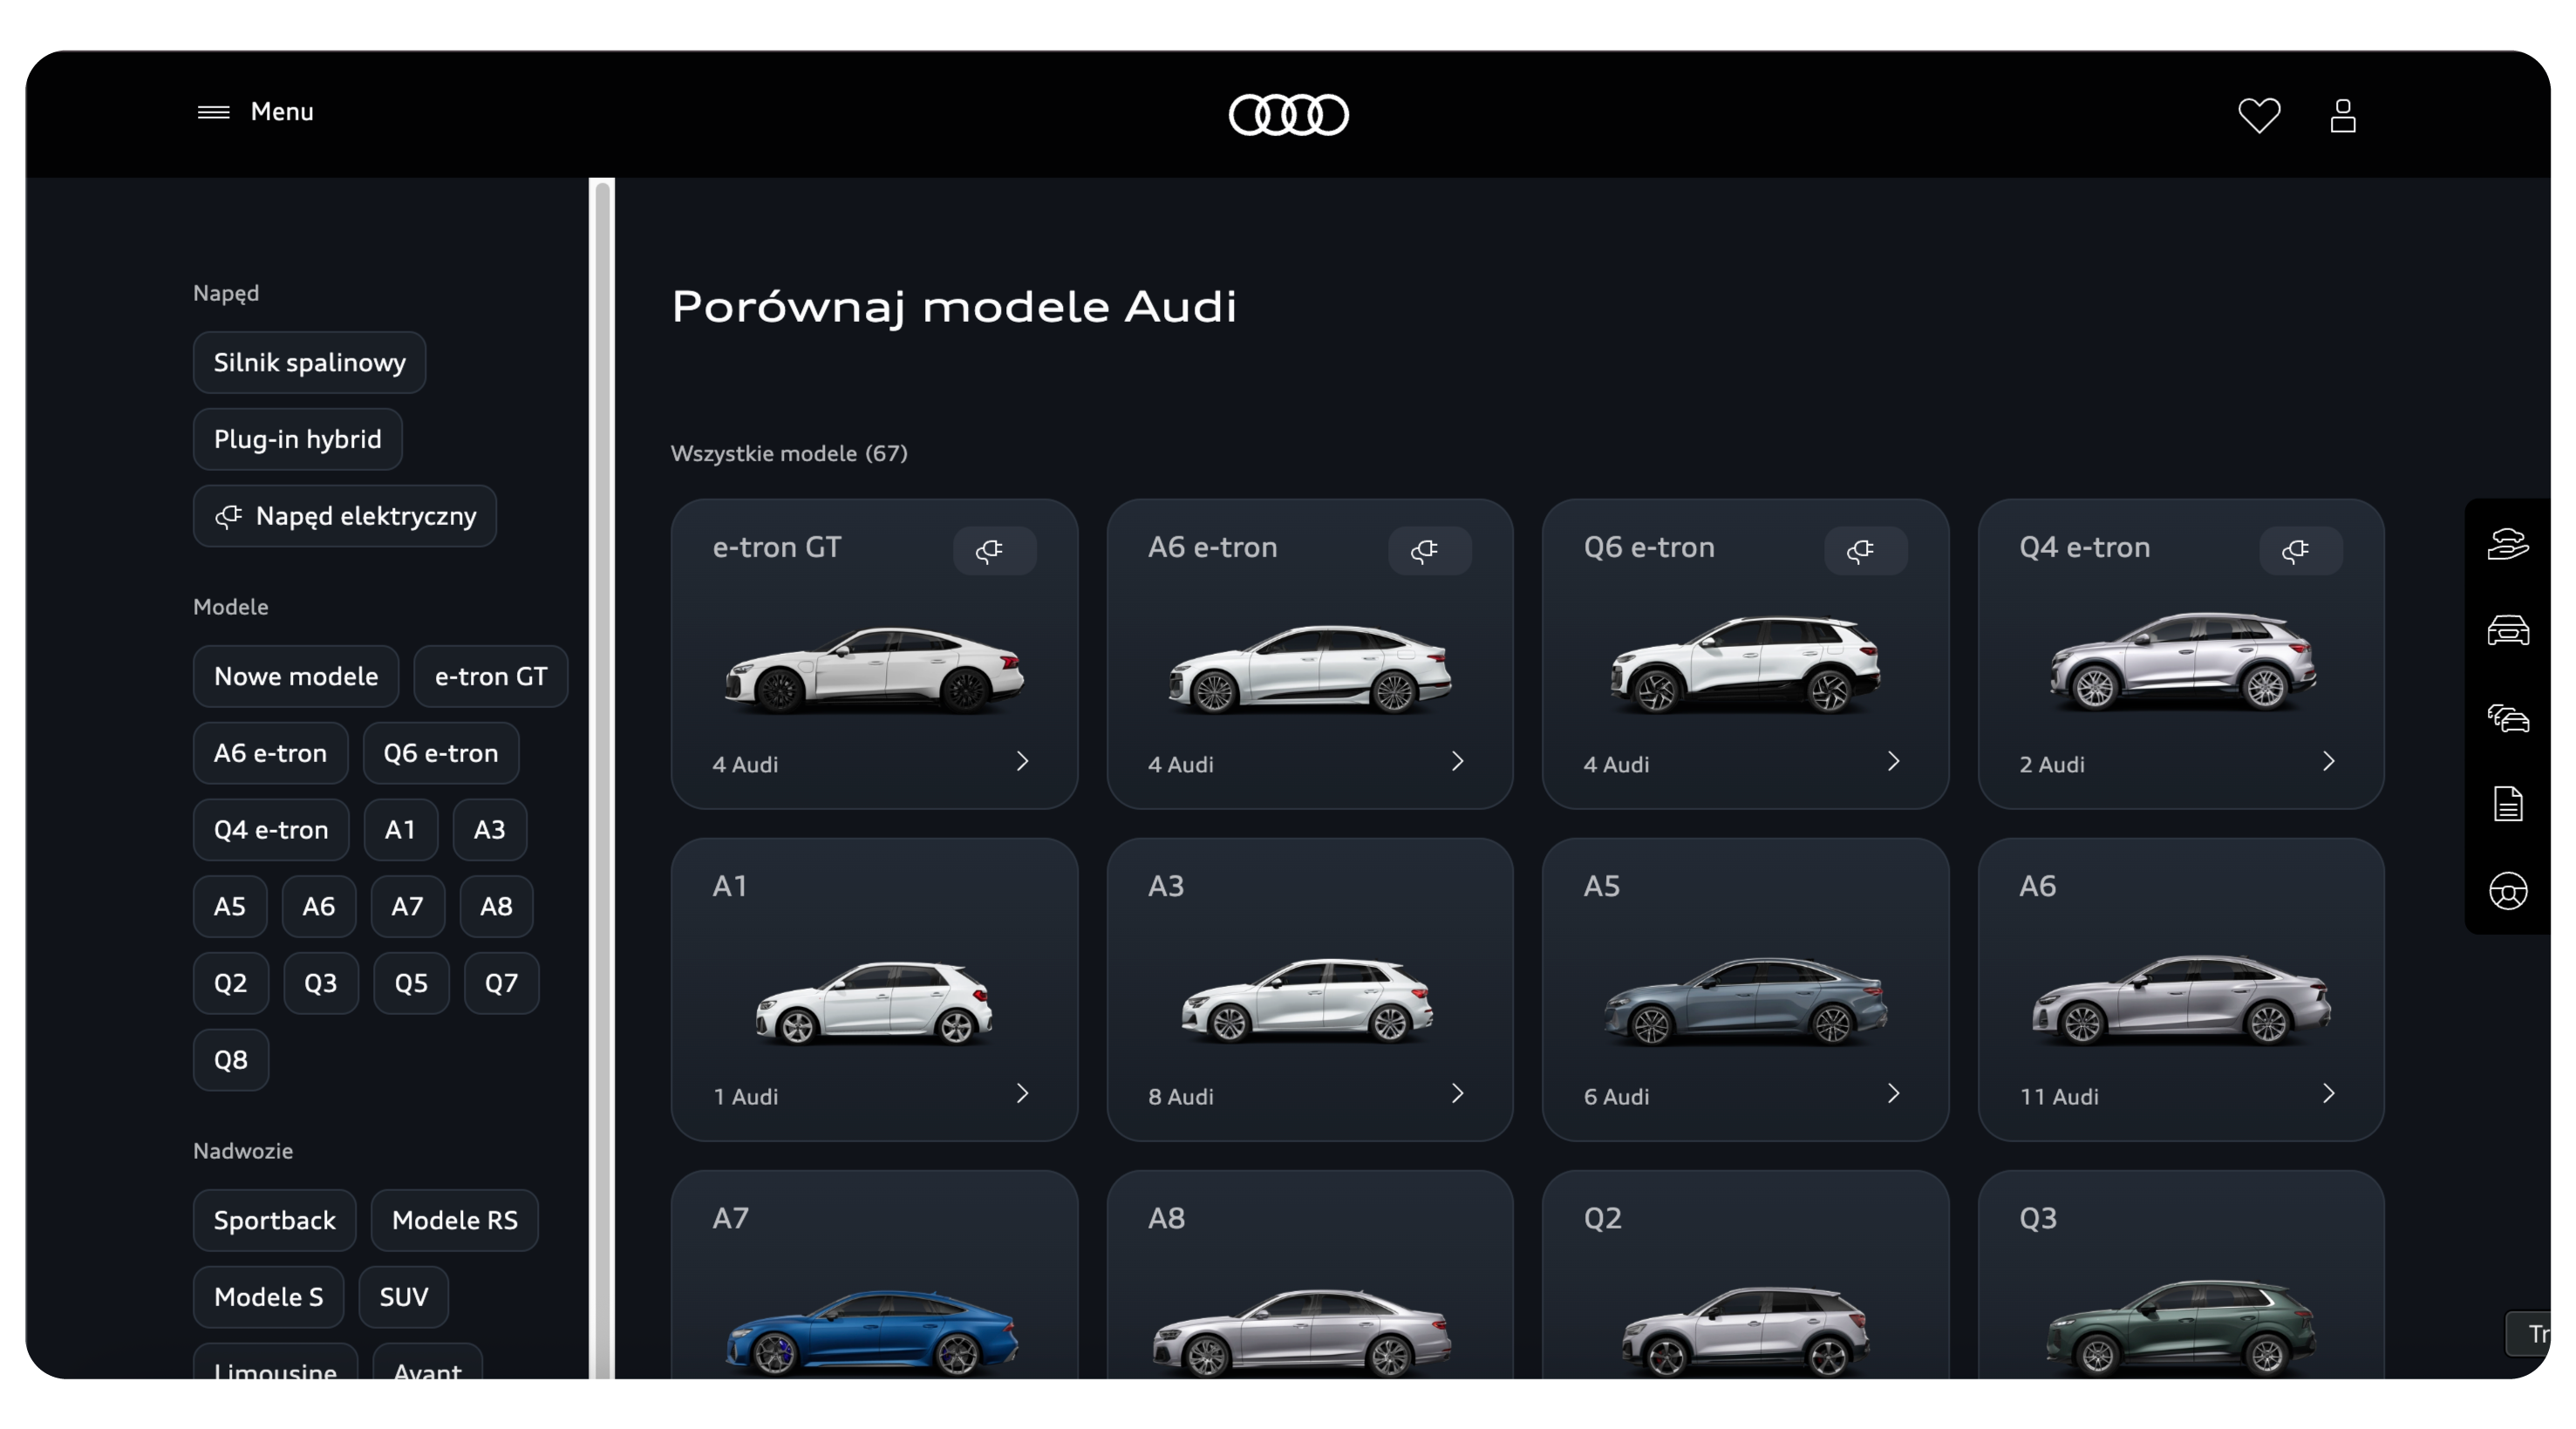
Task: Open favorites via the heart icon
Action: [x=2260, y=116]
